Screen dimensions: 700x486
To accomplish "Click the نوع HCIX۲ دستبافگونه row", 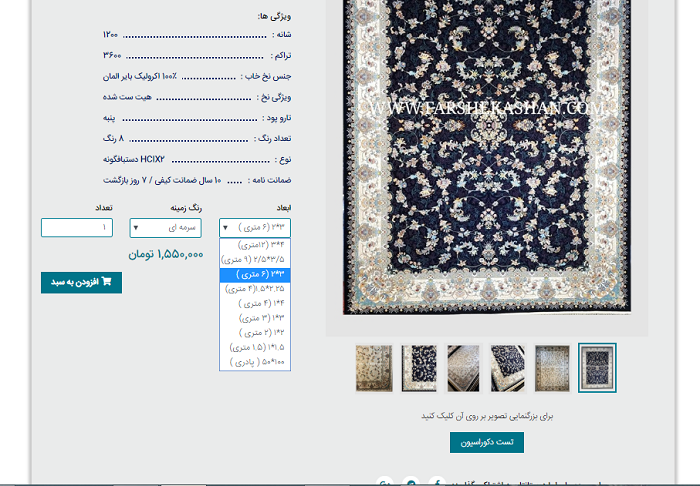I will coord(197,159).
